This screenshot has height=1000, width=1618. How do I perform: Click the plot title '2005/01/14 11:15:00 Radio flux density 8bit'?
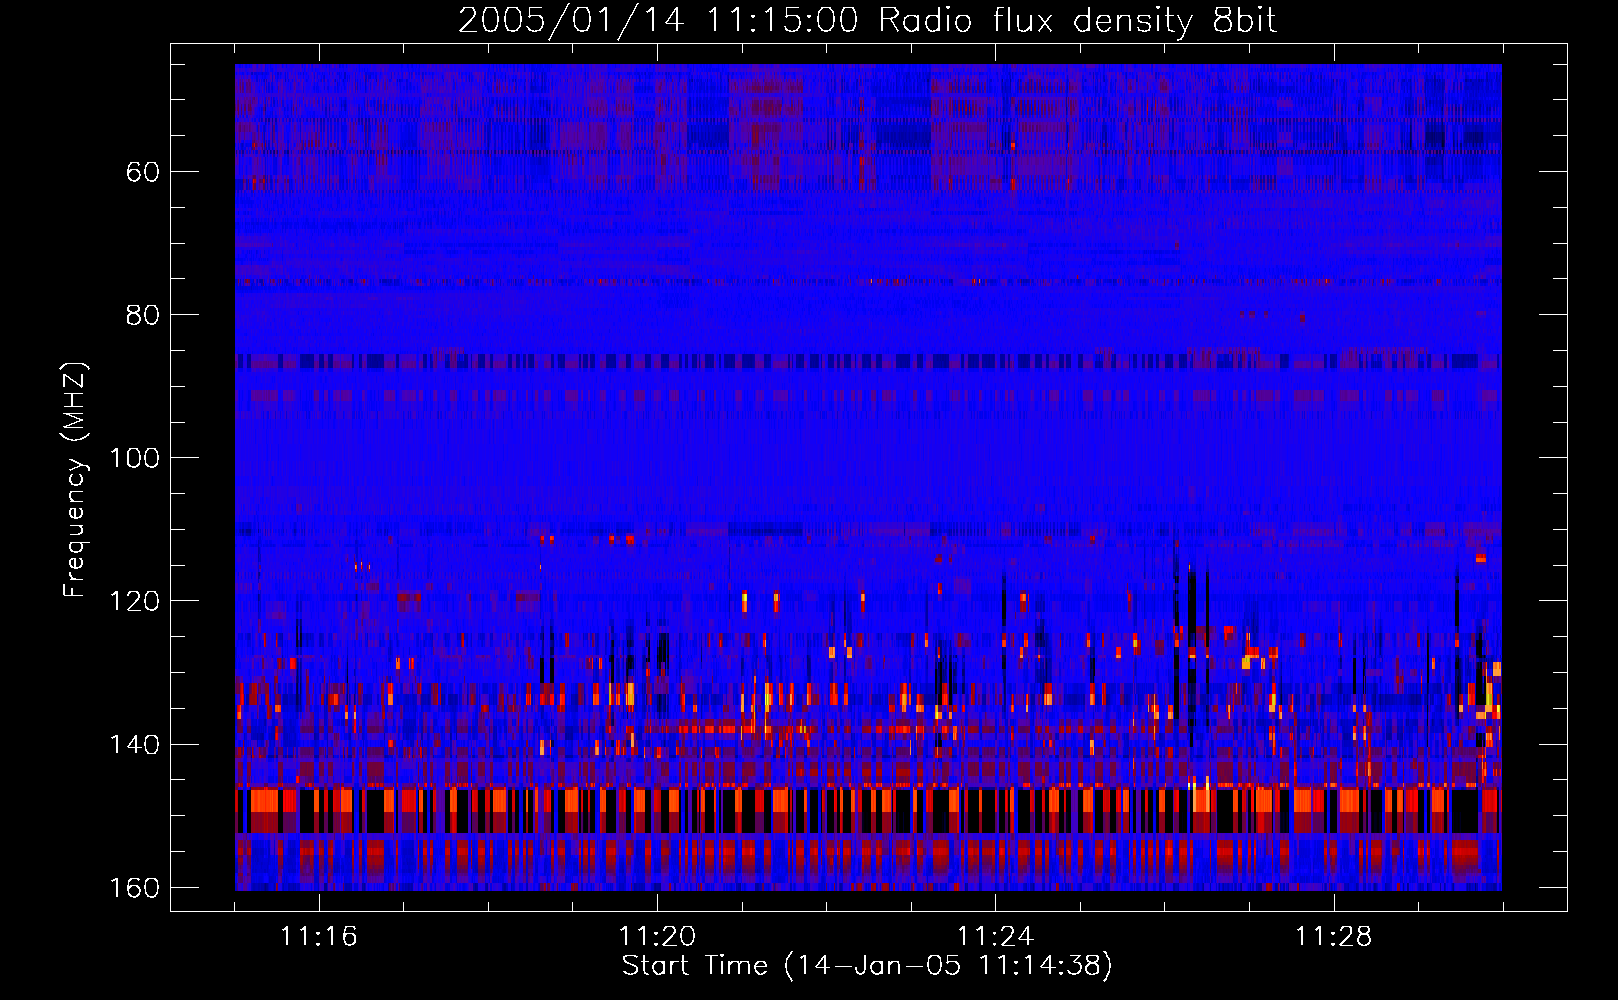click(868, 21)
